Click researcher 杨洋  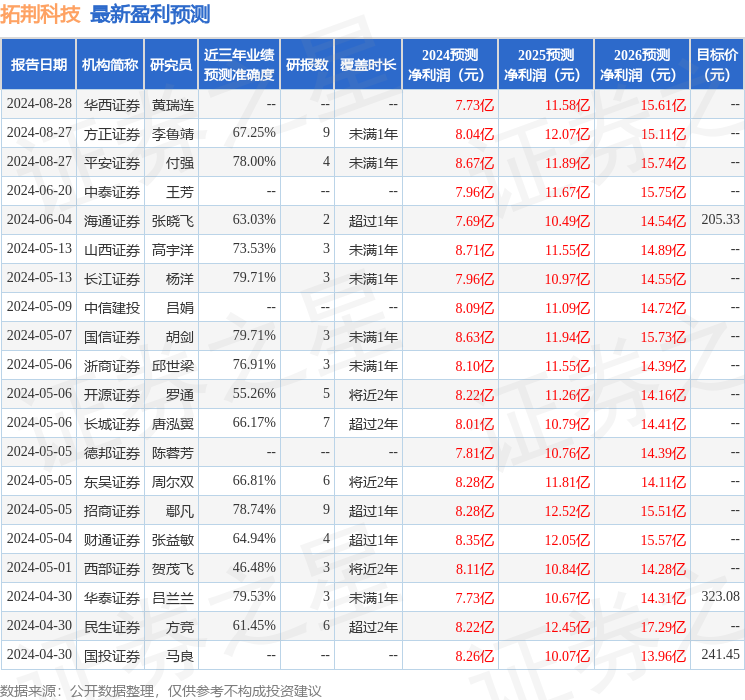(x=180, y=279)
